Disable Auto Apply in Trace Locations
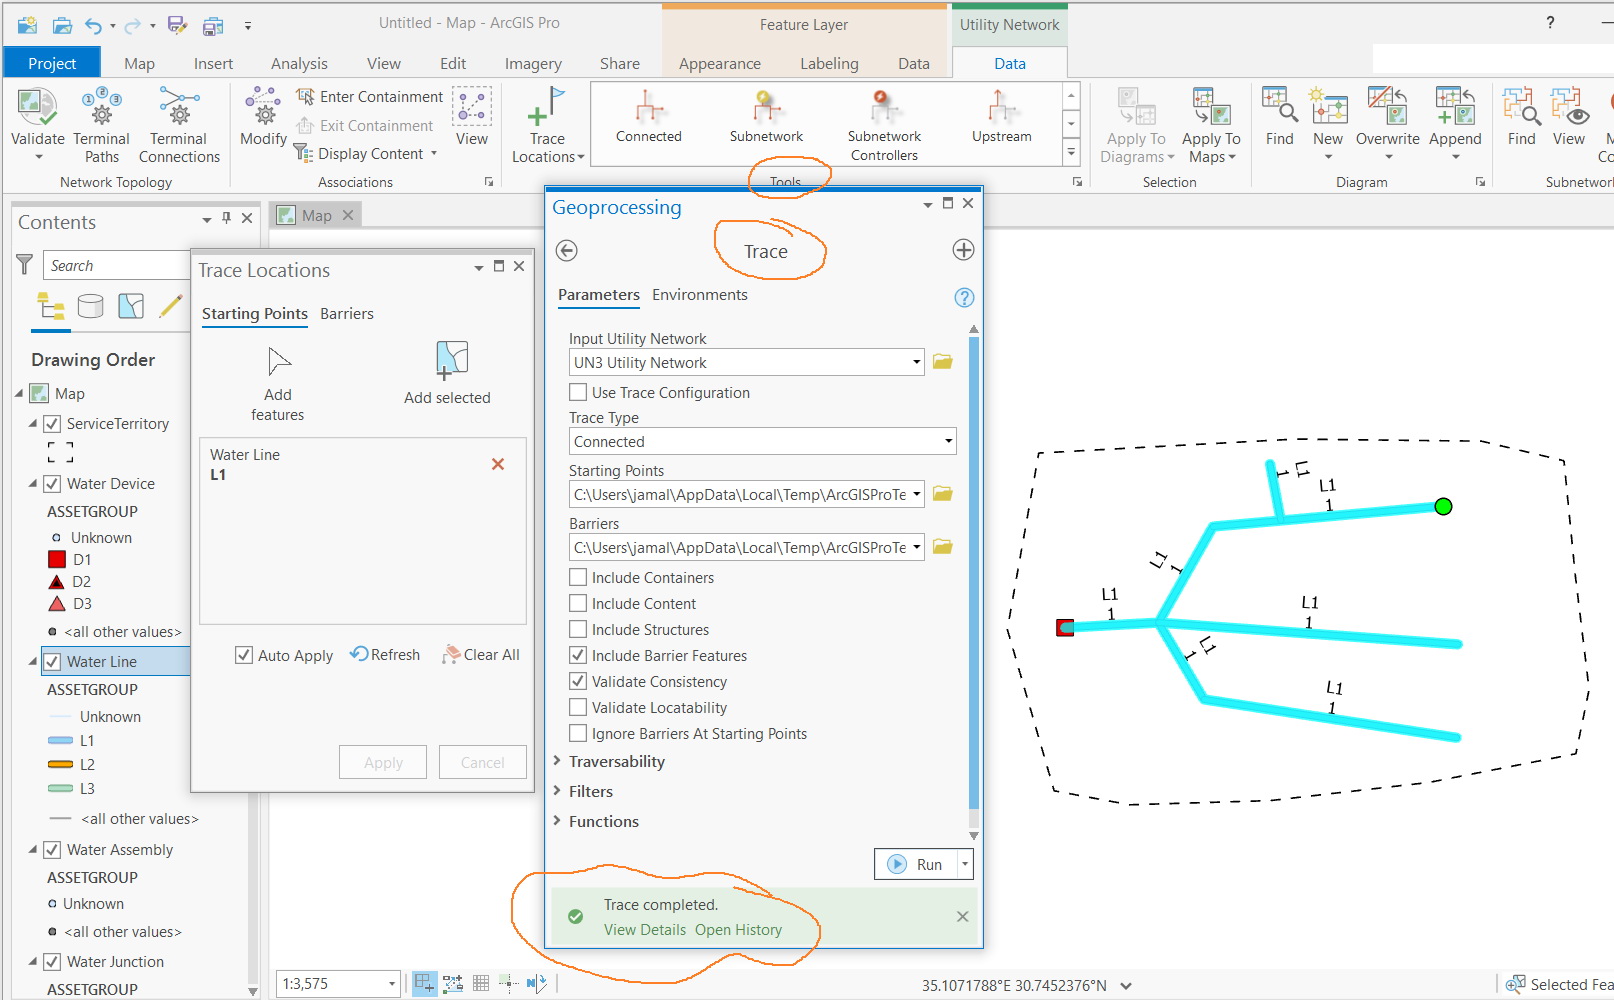Screen dimensions: 1614x1000 pos(244,654)
